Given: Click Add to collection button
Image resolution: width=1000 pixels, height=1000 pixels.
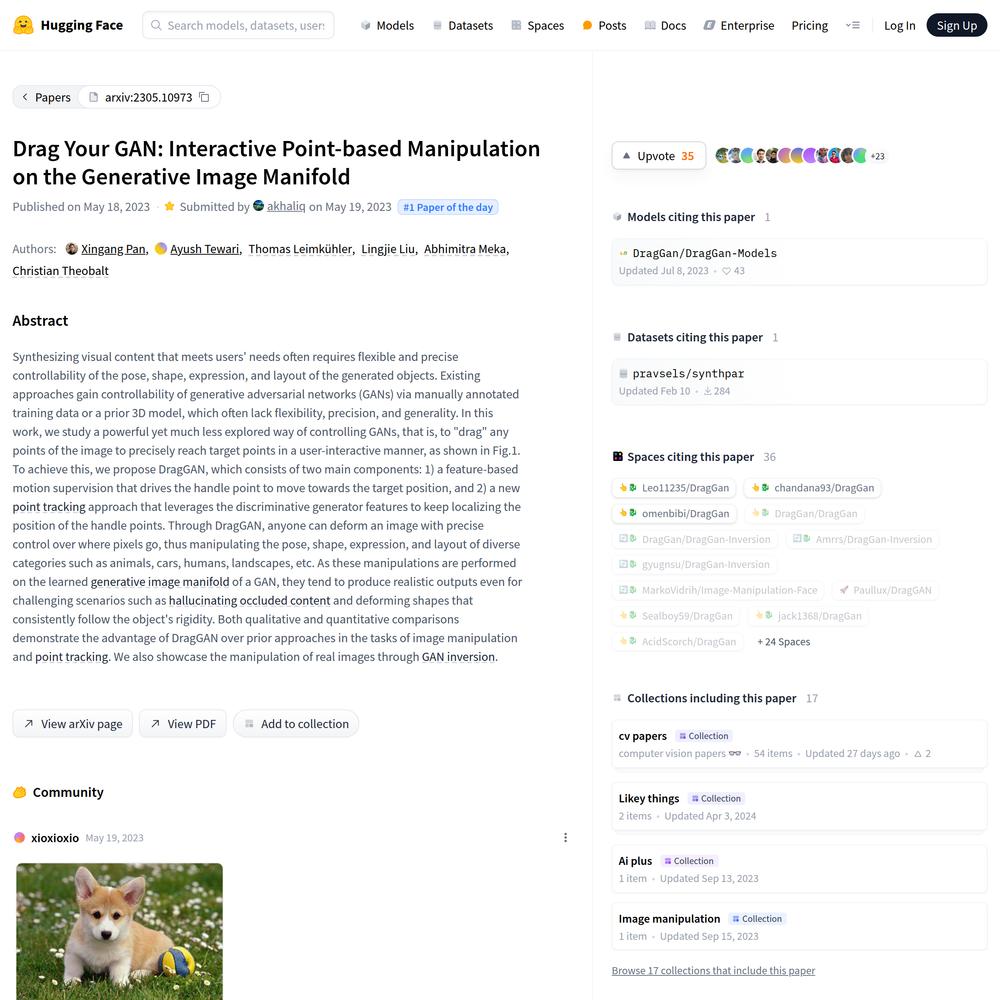Looking at the screenshot, I should (x=296, y=724).
